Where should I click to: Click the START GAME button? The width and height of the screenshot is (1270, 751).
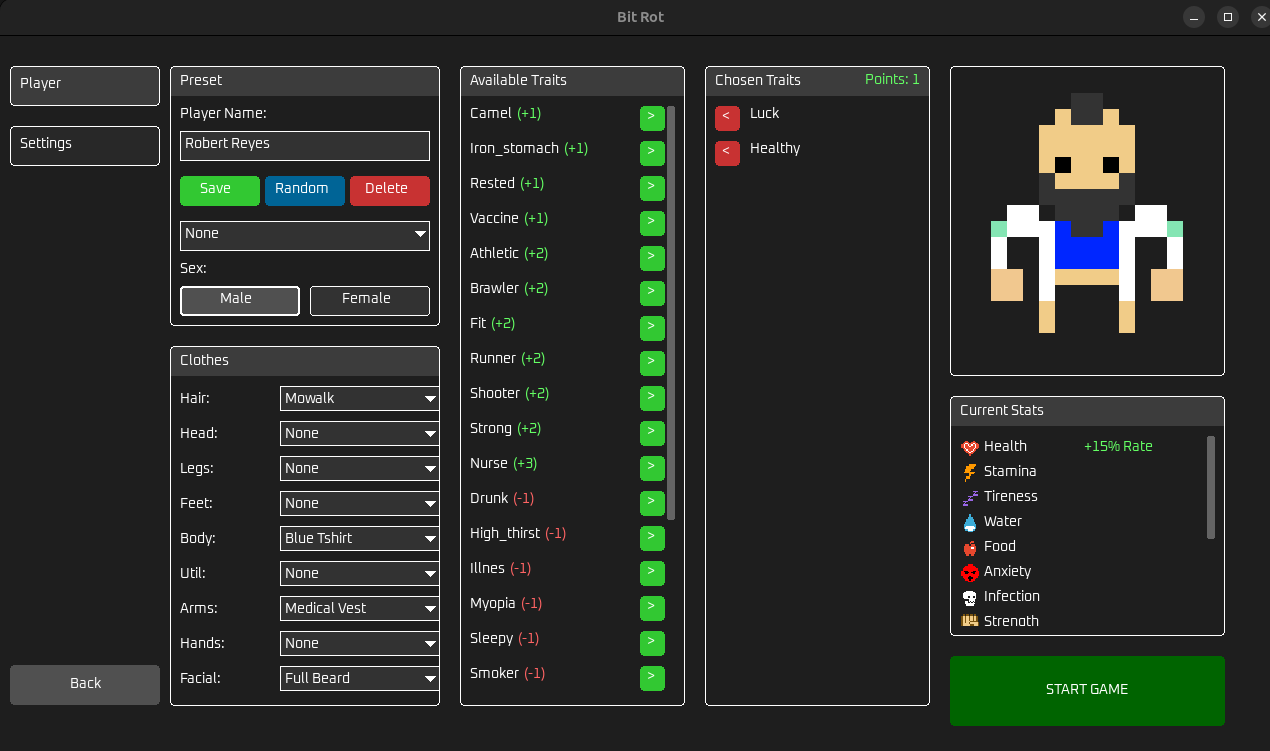(1087, 691)
